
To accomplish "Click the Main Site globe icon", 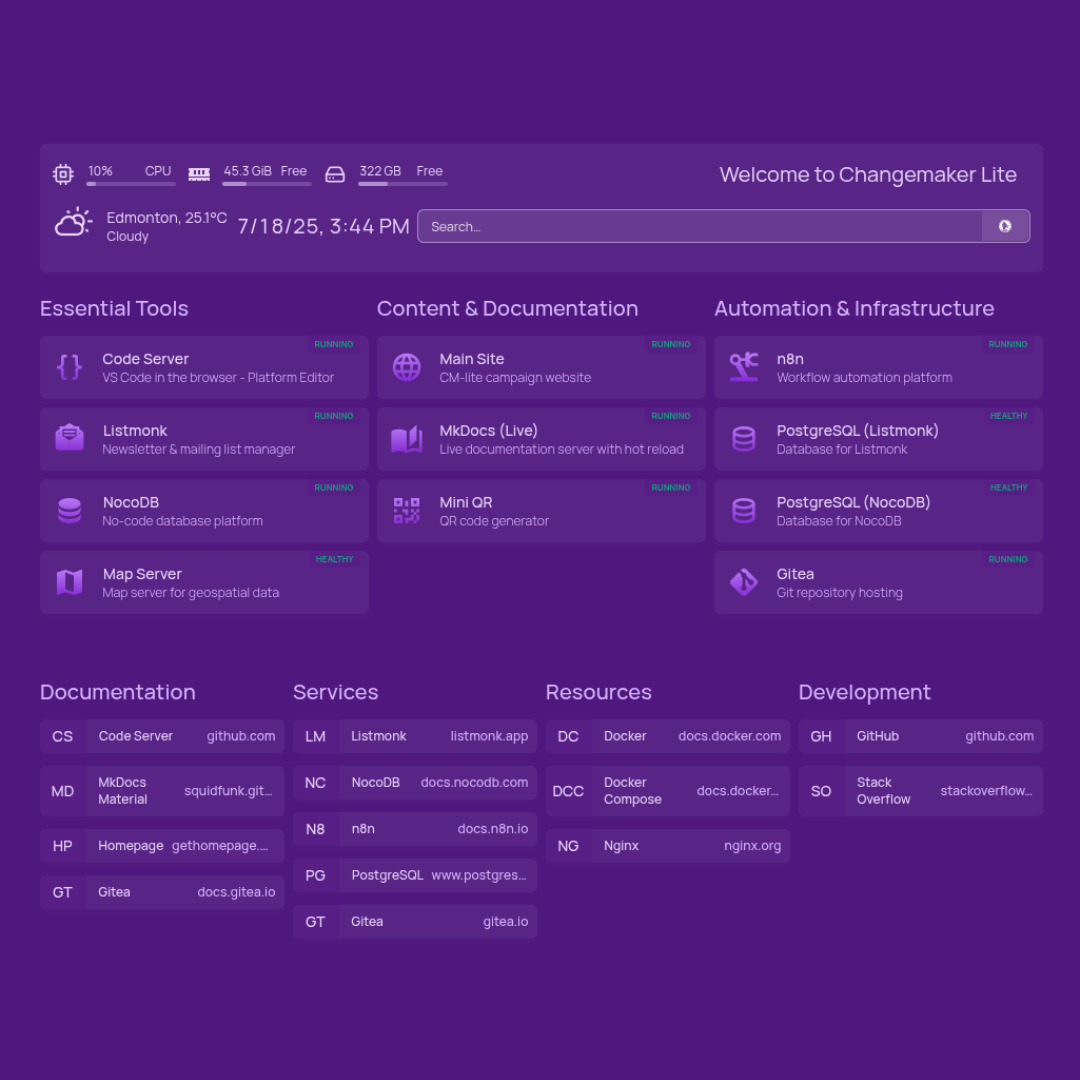I will coord(406,367).
